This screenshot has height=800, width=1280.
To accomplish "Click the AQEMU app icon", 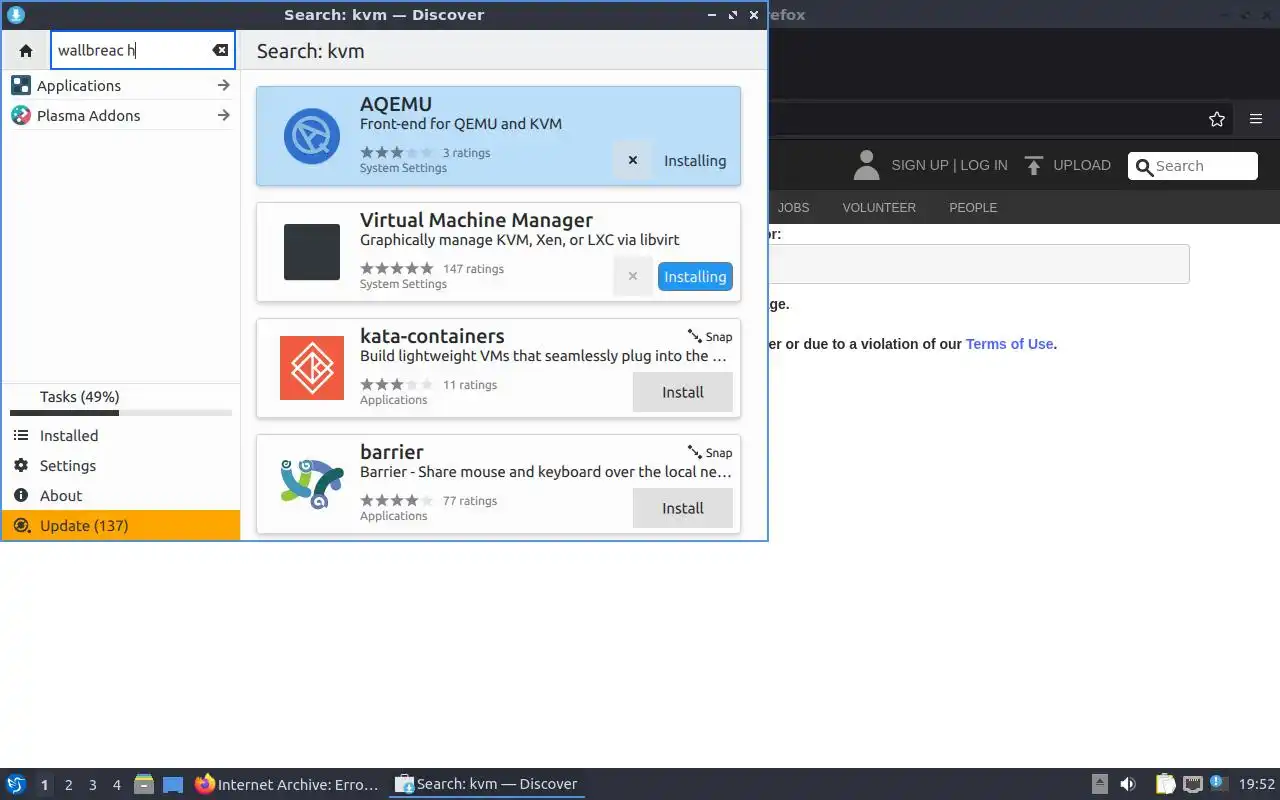I will [311, 136].
